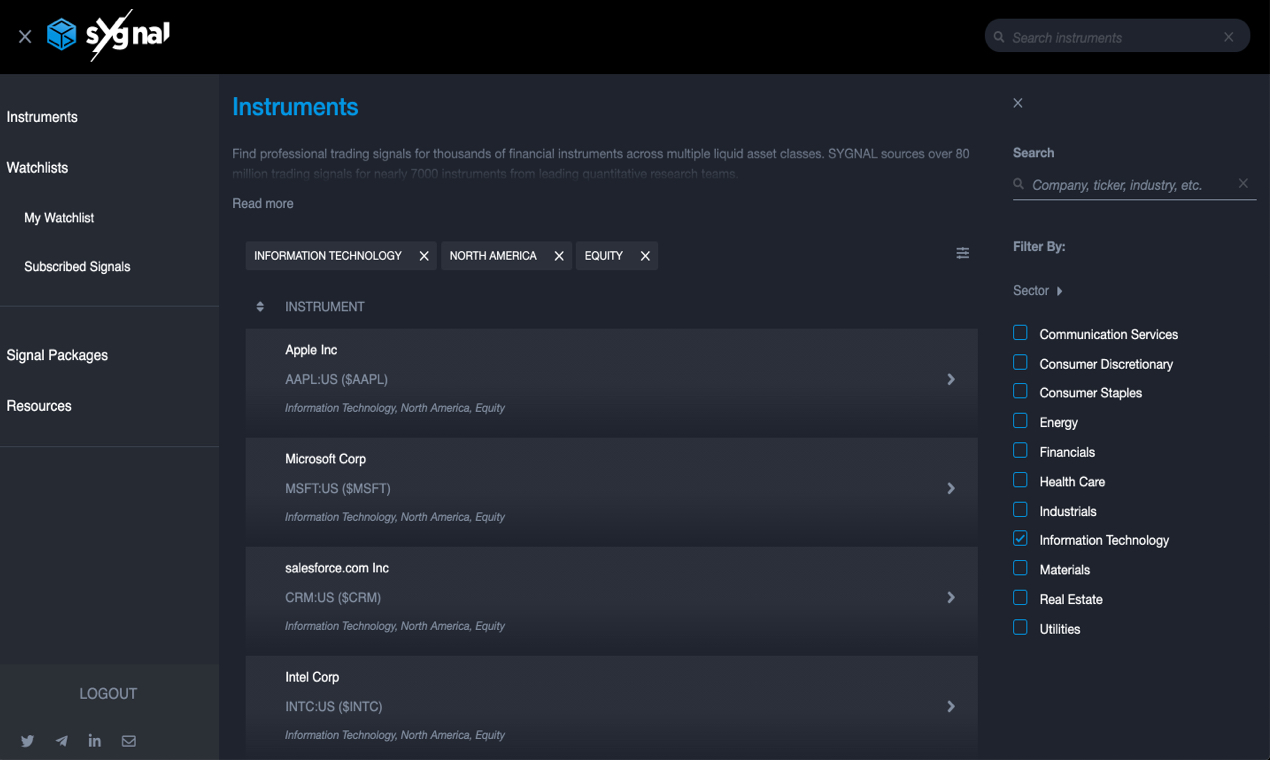Check the Industrials sector checkbox
The width and height of the screenshot is (1270, 760).
tap(1020, 509)
